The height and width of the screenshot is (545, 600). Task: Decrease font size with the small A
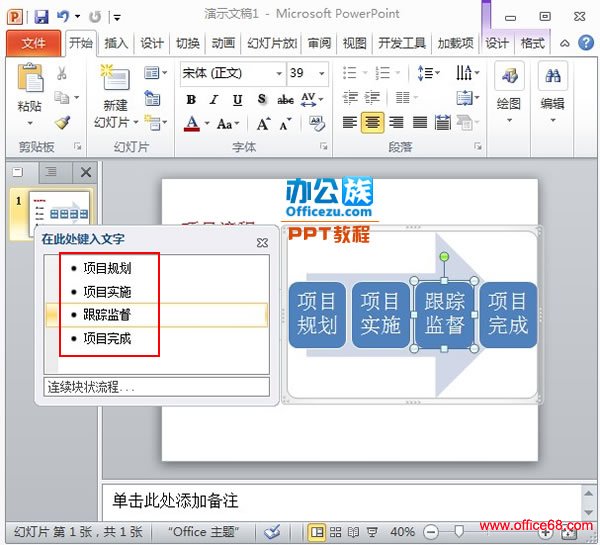tap(285, 124)
